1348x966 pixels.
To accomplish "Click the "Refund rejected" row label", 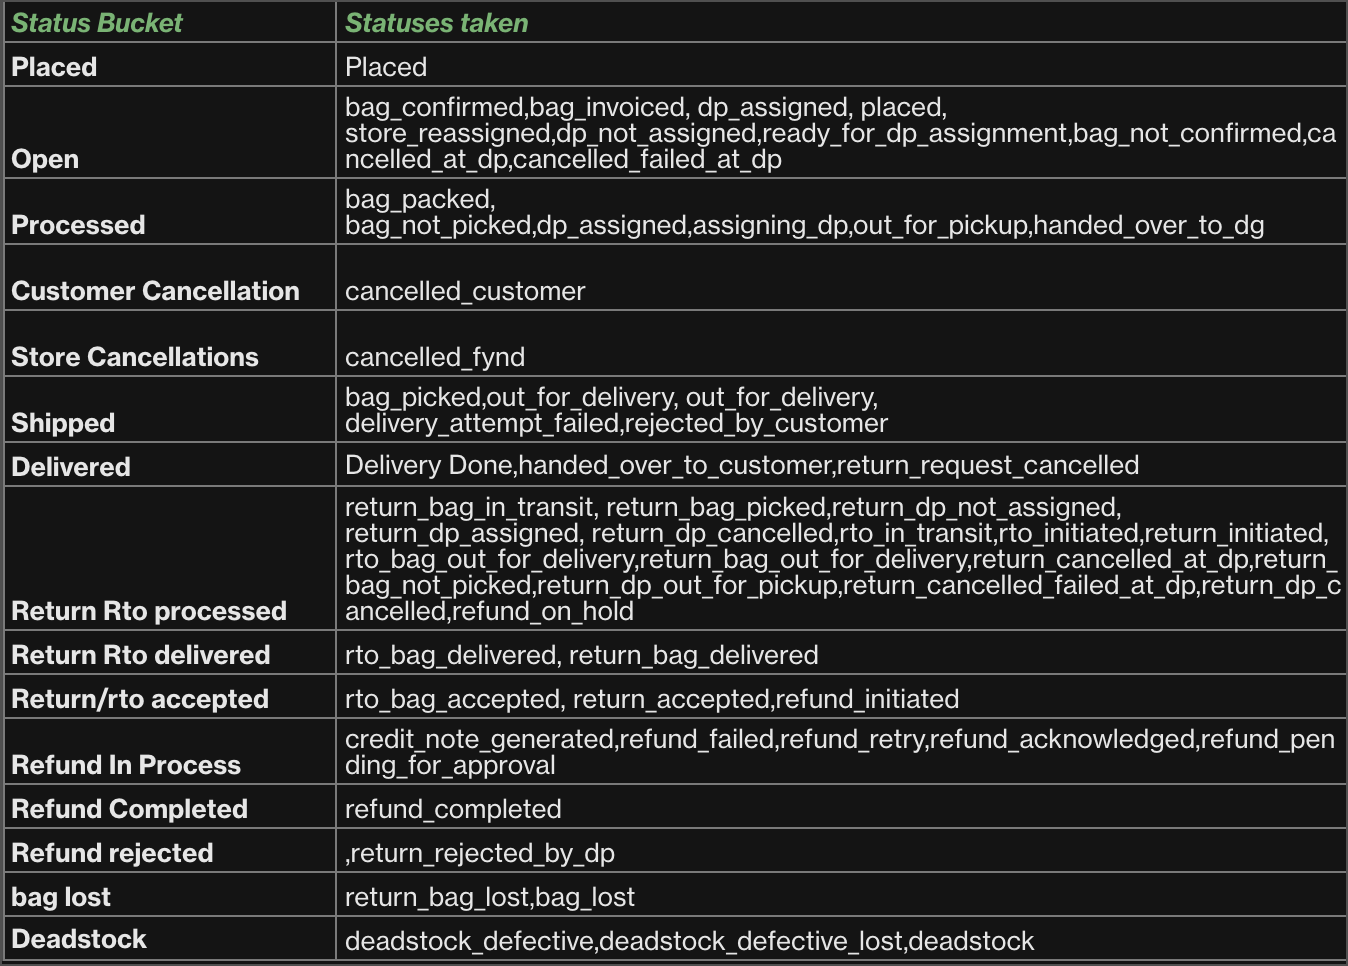I will 112,853.
